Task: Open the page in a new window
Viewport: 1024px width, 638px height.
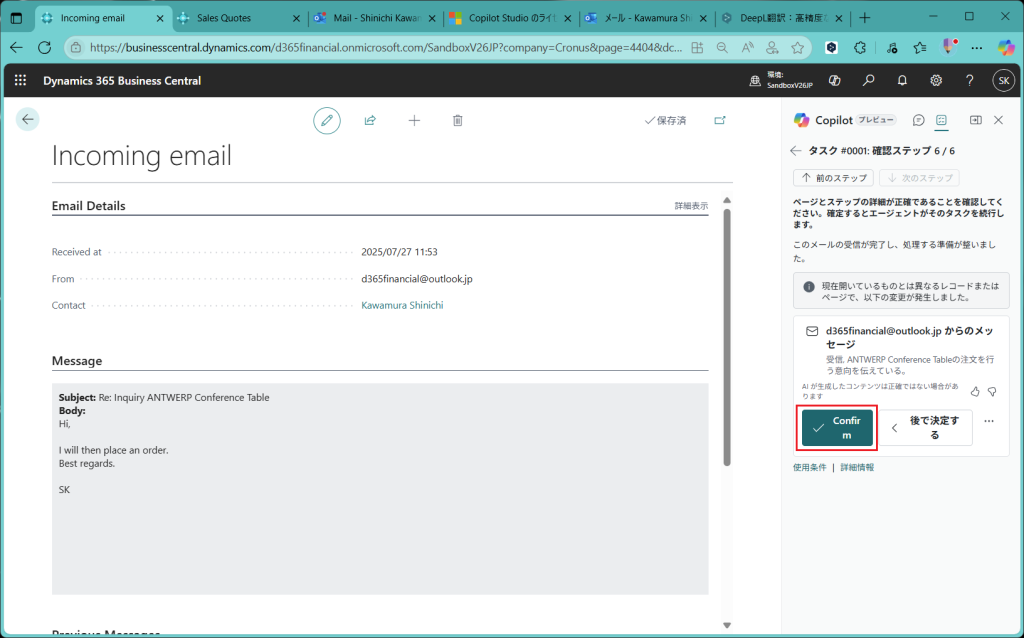Action: click(720, 120)
